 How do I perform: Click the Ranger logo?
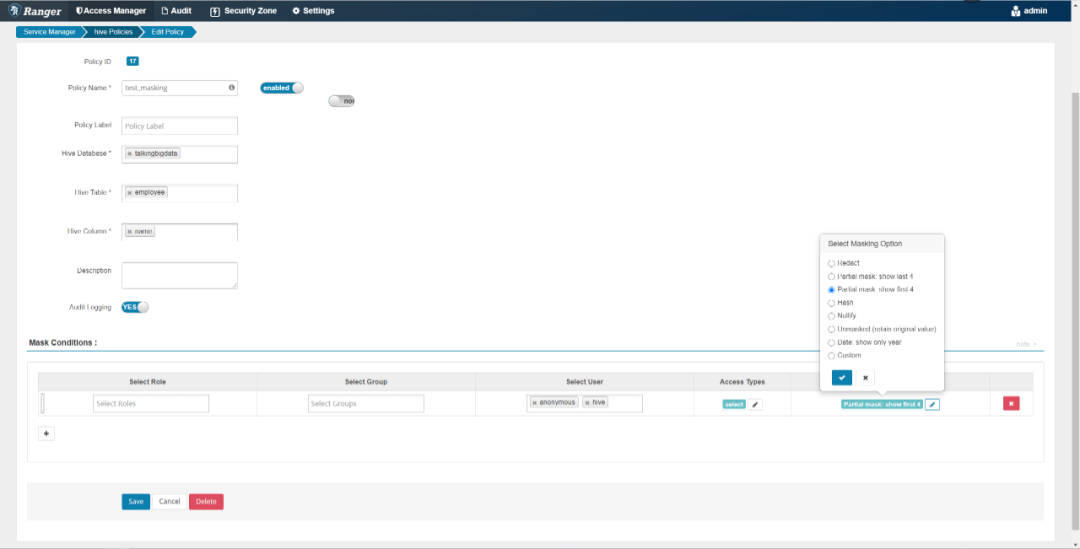coord(35,10)
